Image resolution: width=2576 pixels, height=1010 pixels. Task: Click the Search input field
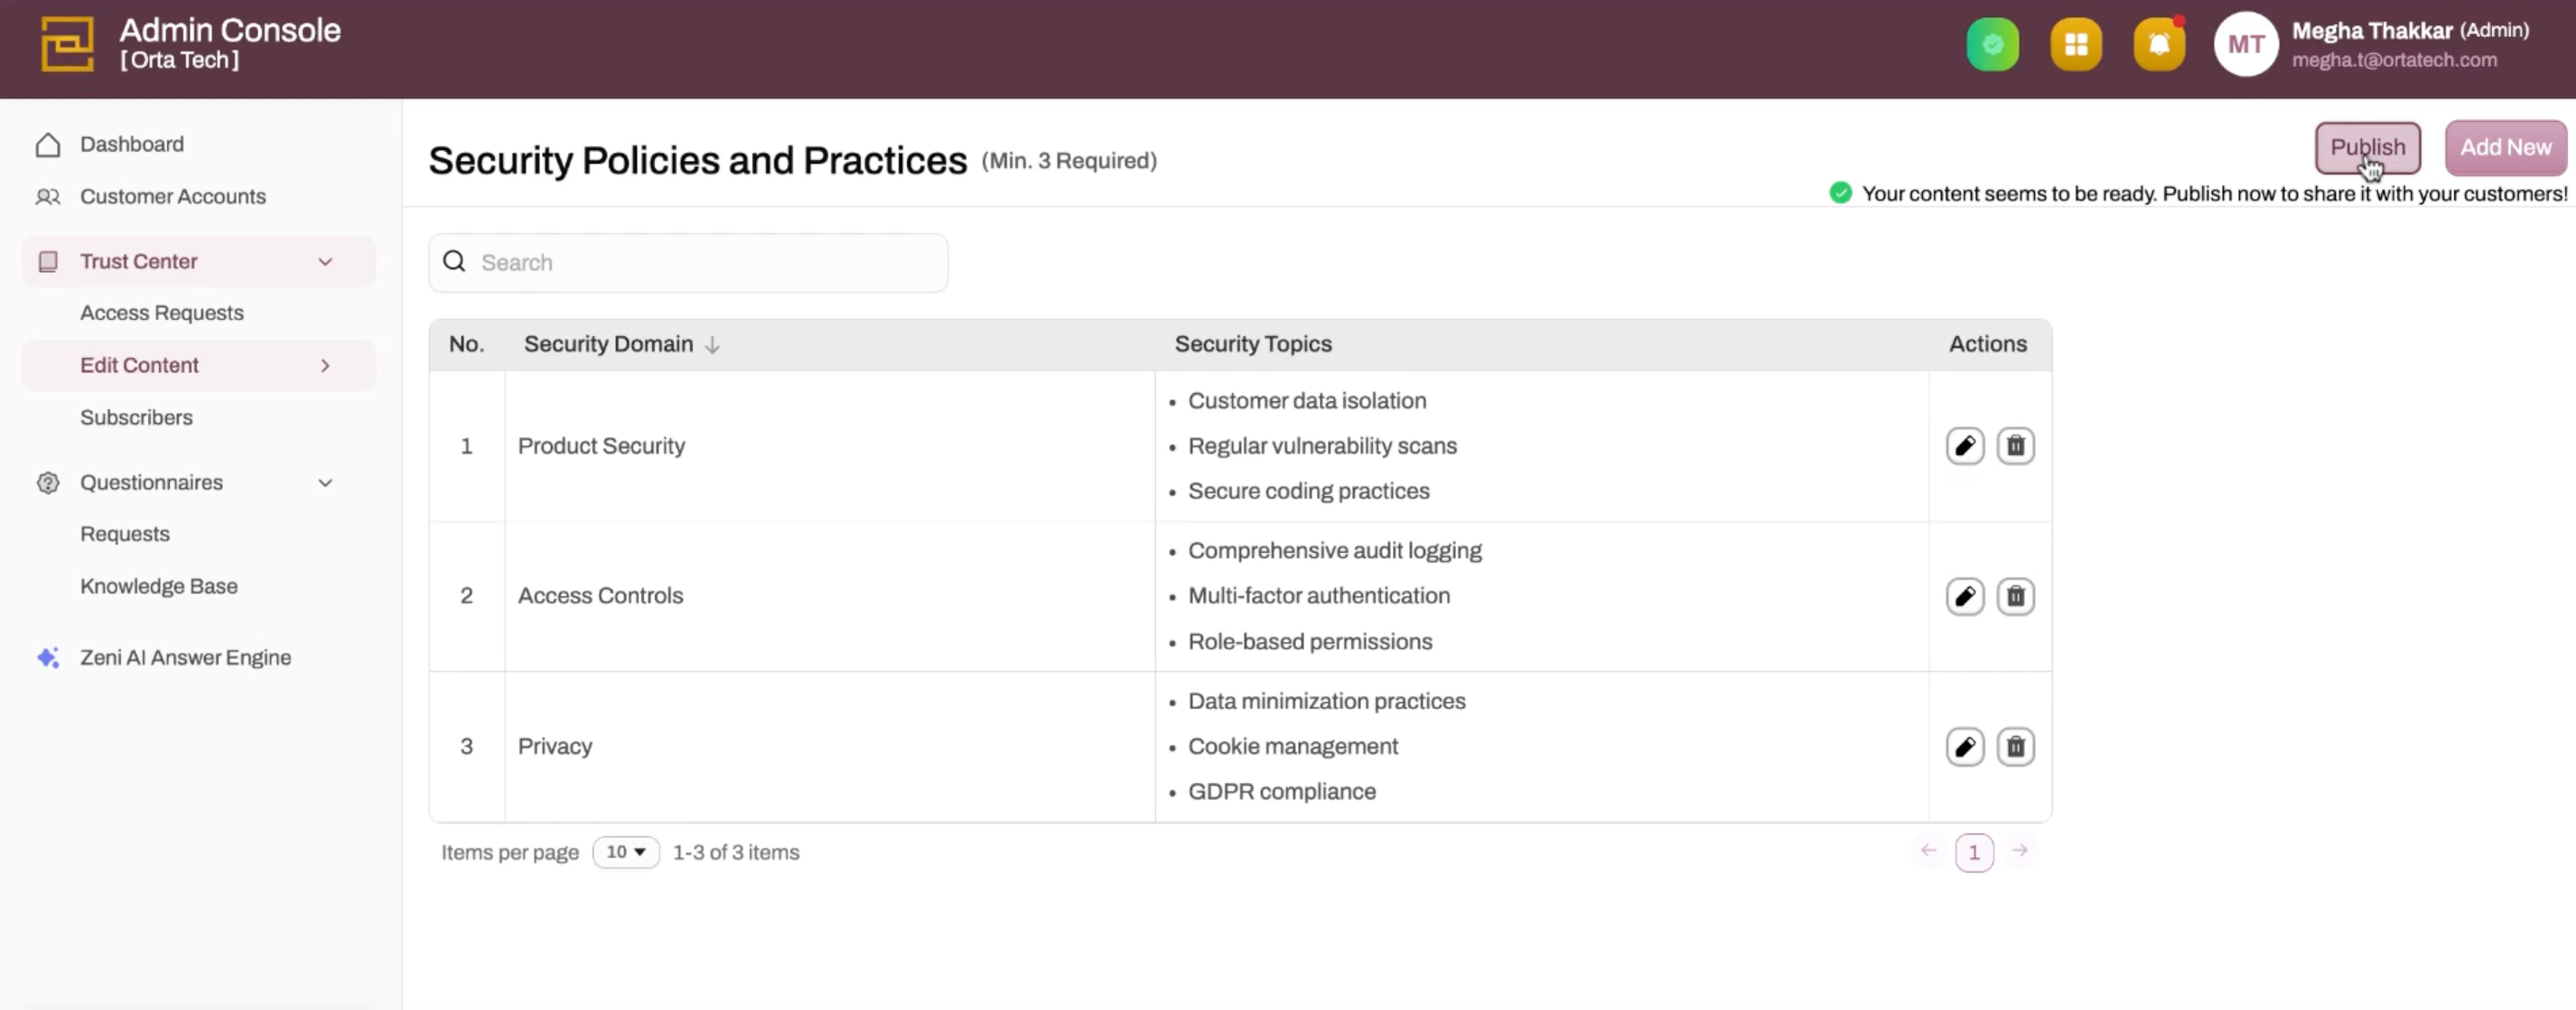click(x=700, y=263)
